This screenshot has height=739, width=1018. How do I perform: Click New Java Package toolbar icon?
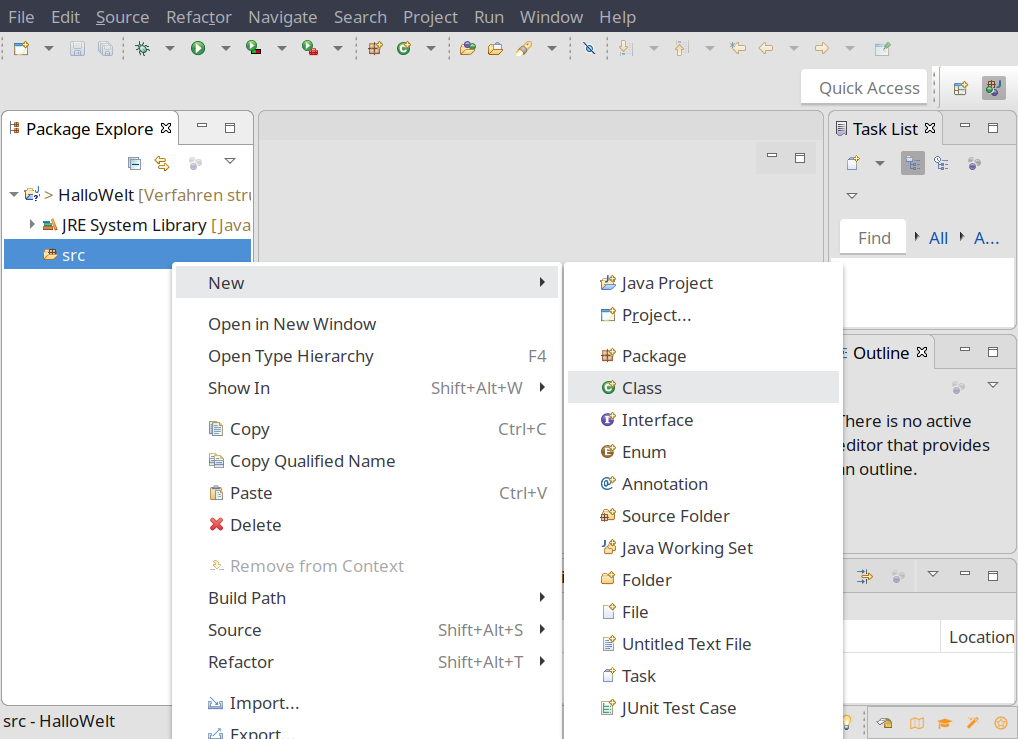[x=375, y=48]
